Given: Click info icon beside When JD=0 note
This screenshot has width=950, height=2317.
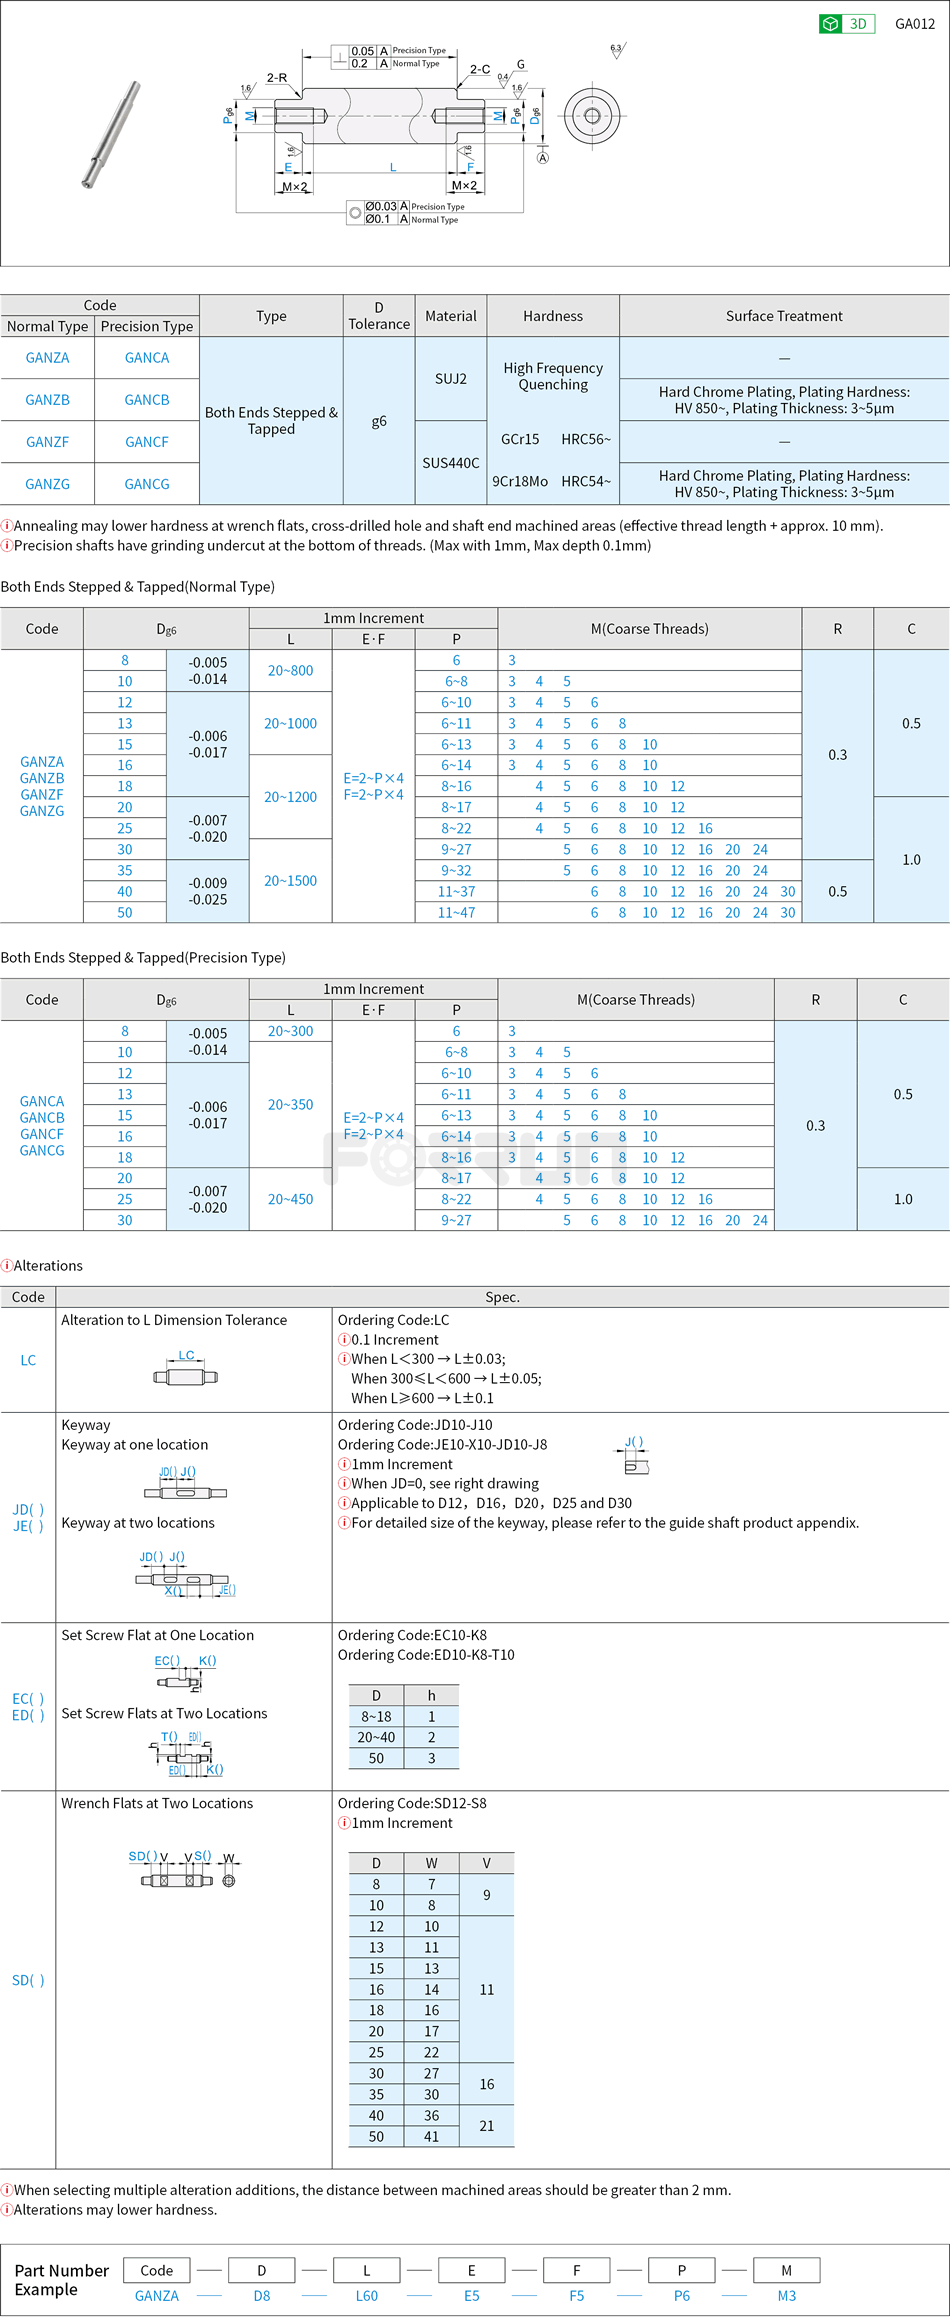Looking at the screenshot, I should [344, 1484].
